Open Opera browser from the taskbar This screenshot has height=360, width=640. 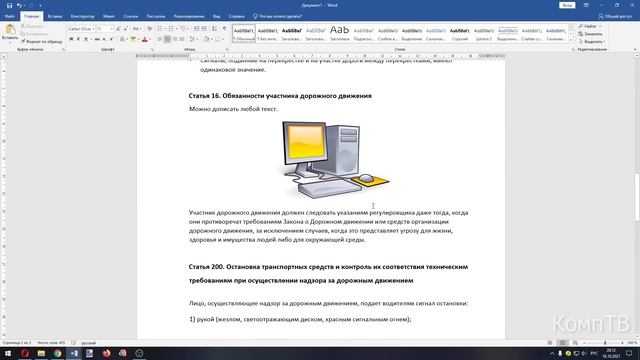pos(24,353)
